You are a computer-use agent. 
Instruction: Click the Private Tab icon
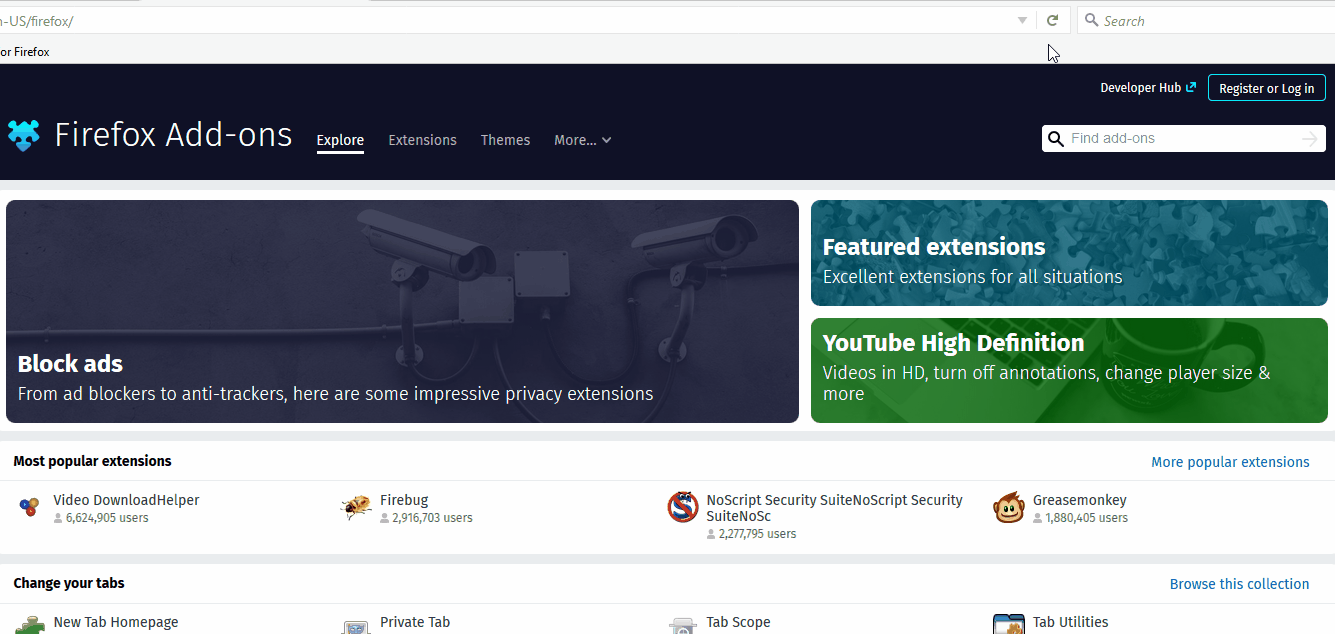tap(356, 626)
